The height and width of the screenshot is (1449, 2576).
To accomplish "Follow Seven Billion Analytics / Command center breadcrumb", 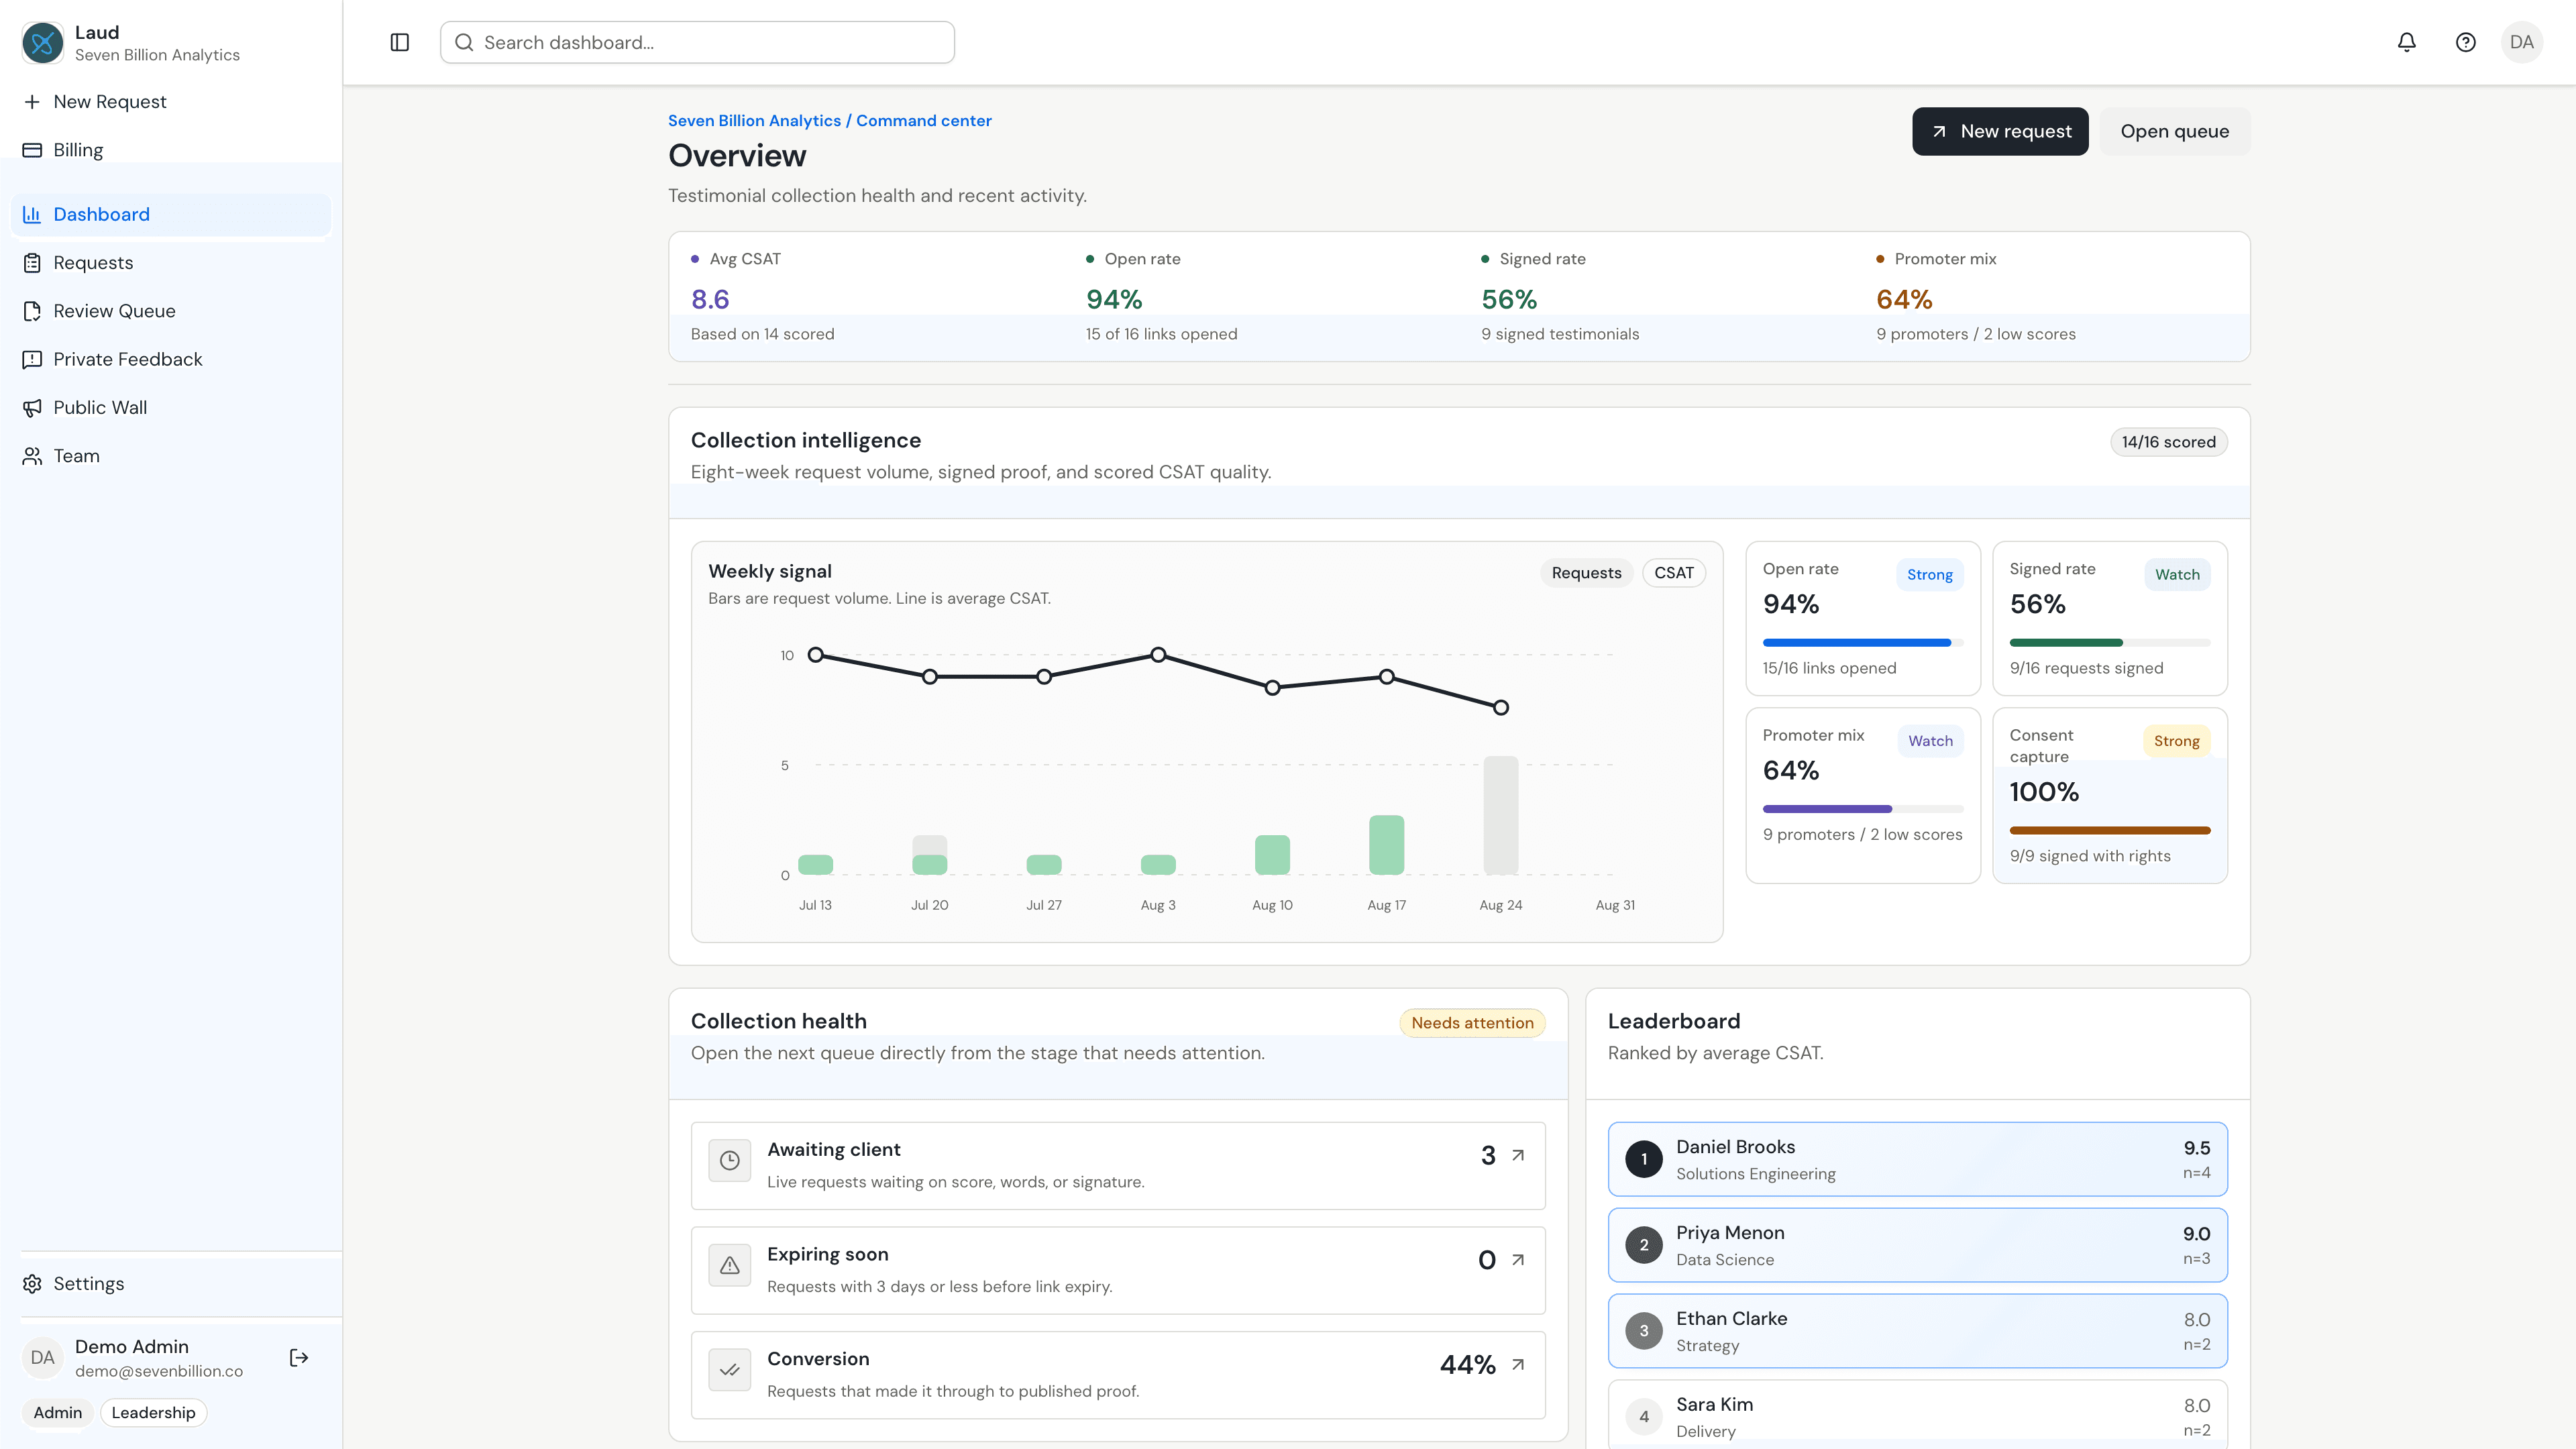I will (829, 120).
